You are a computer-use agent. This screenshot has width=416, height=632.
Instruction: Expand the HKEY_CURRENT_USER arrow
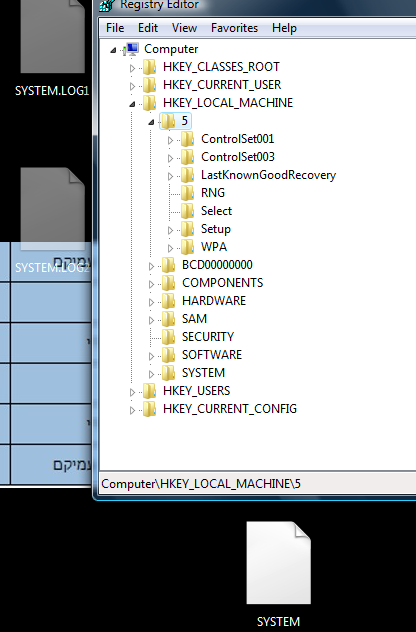(132, 86)
